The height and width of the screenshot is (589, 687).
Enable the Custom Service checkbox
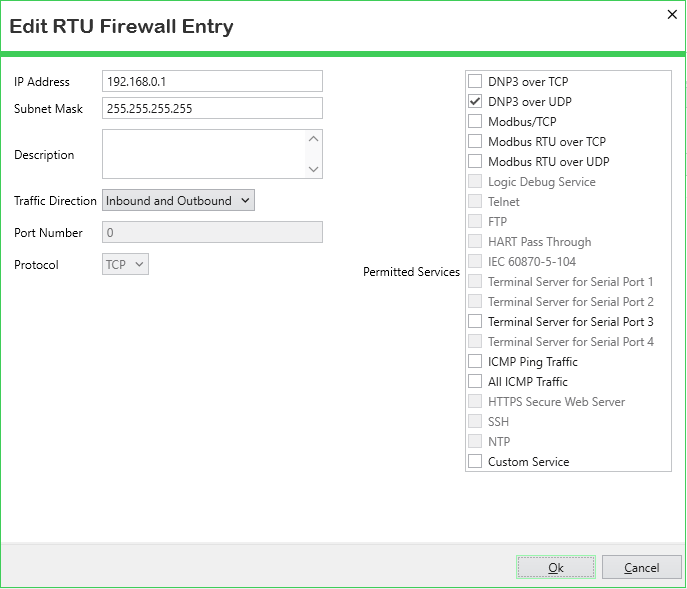coord(475,462)
